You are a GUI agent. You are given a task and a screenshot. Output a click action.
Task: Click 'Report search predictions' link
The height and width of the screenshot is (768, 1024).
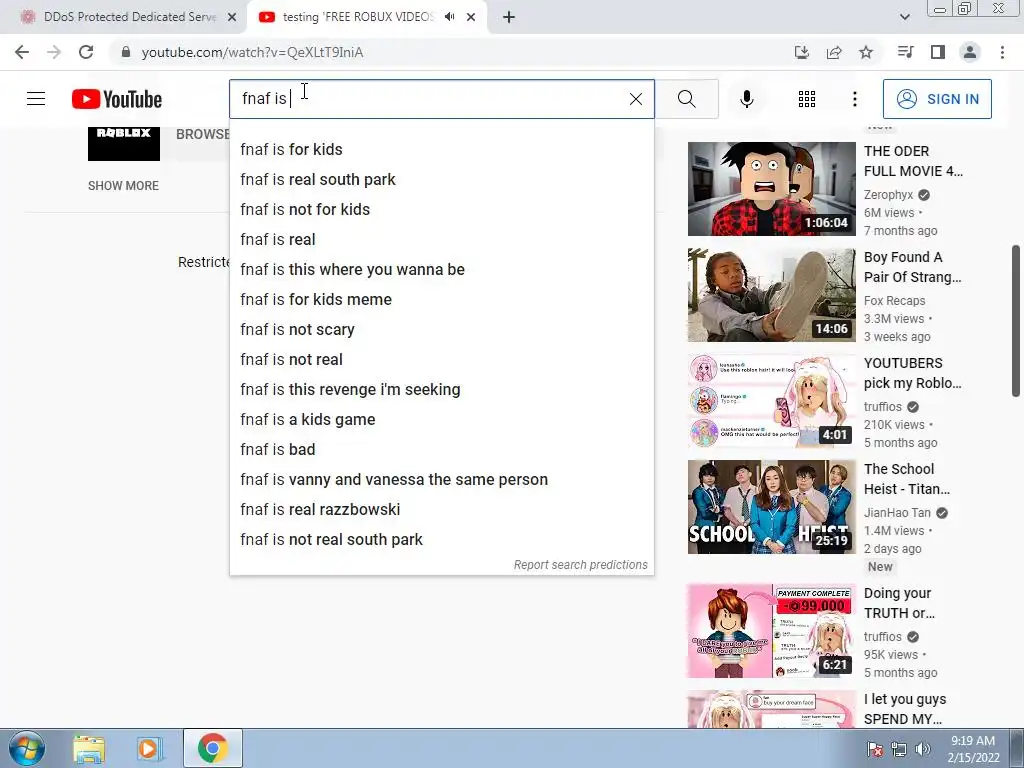click(x=581, y=565)
